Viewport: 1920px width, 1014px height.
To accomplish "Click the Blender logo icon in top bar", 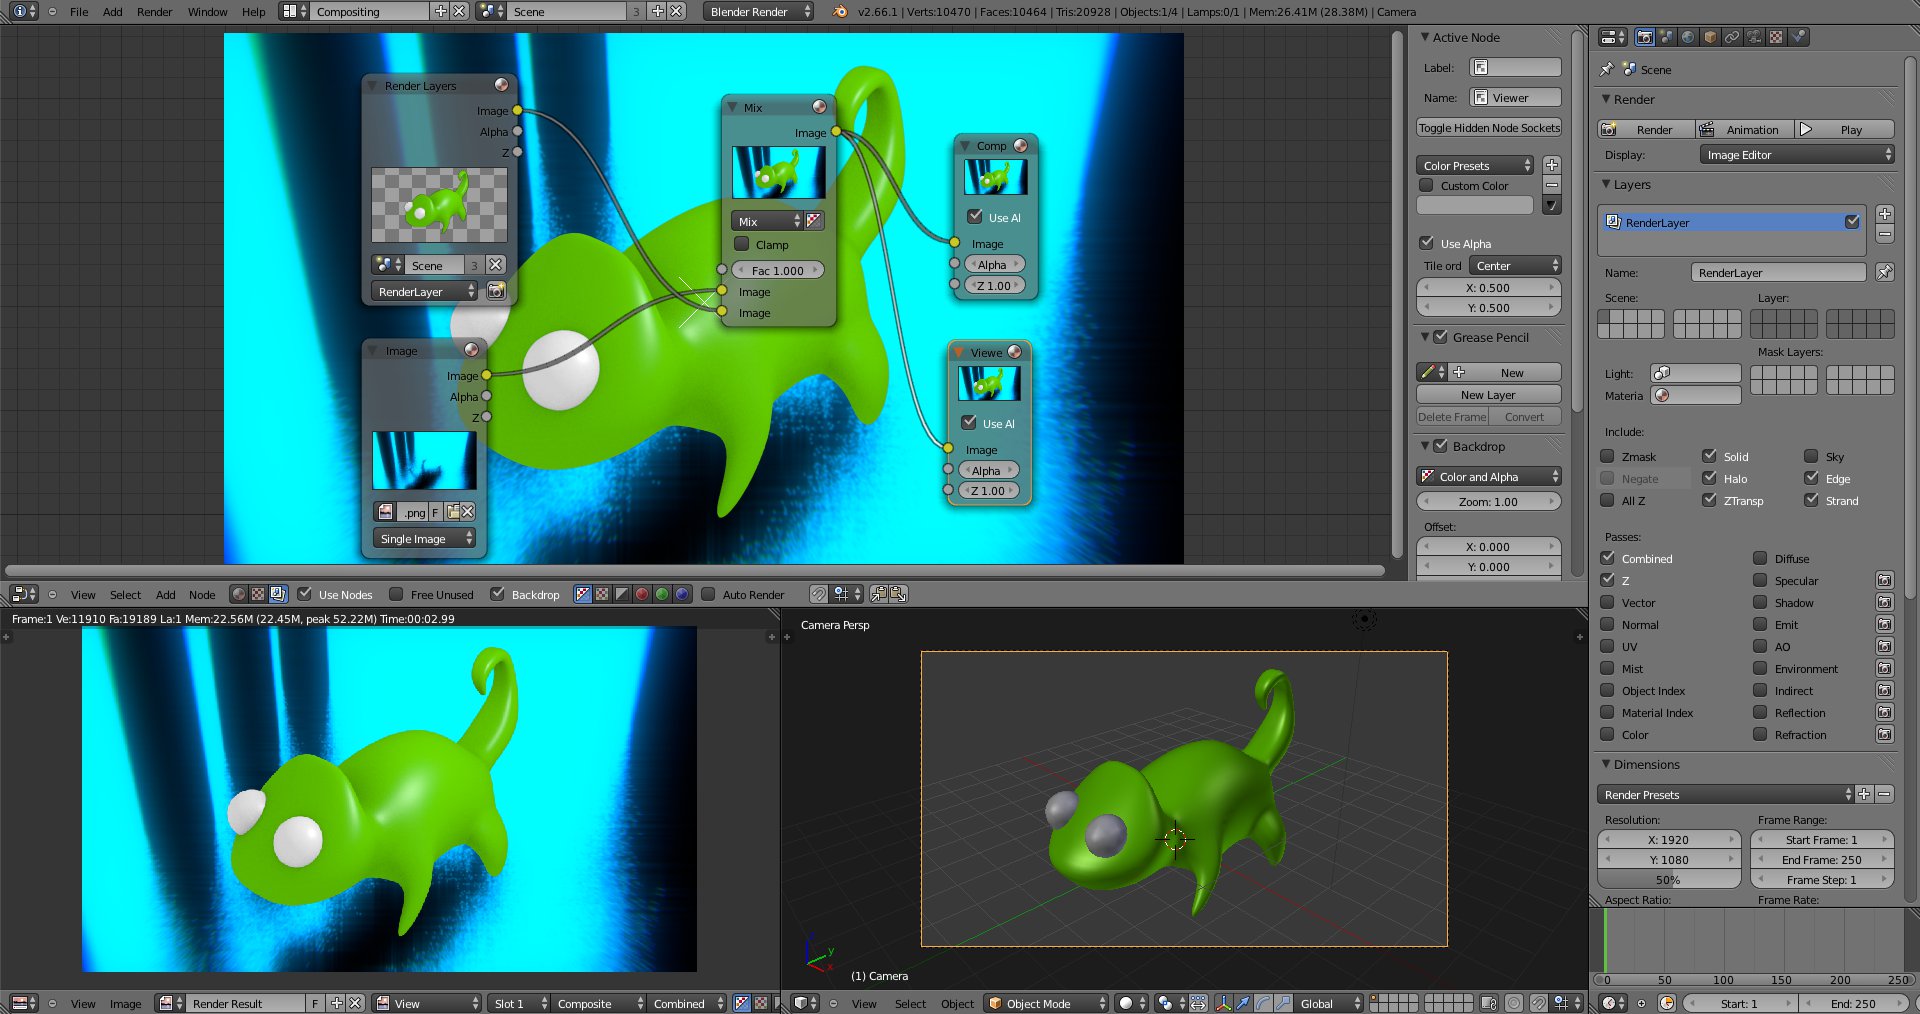I will coord(840,12).
